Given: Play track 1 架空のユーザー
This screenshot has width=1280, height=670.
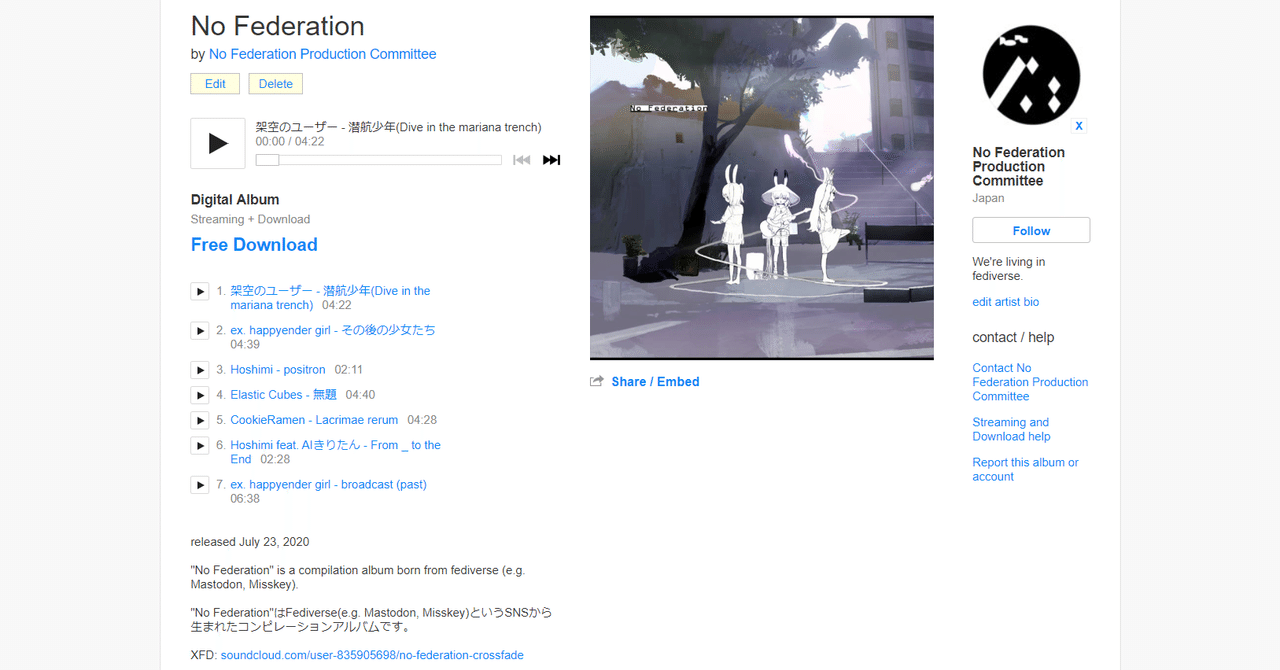Looking at the screenshot, I should coord(200,291).
